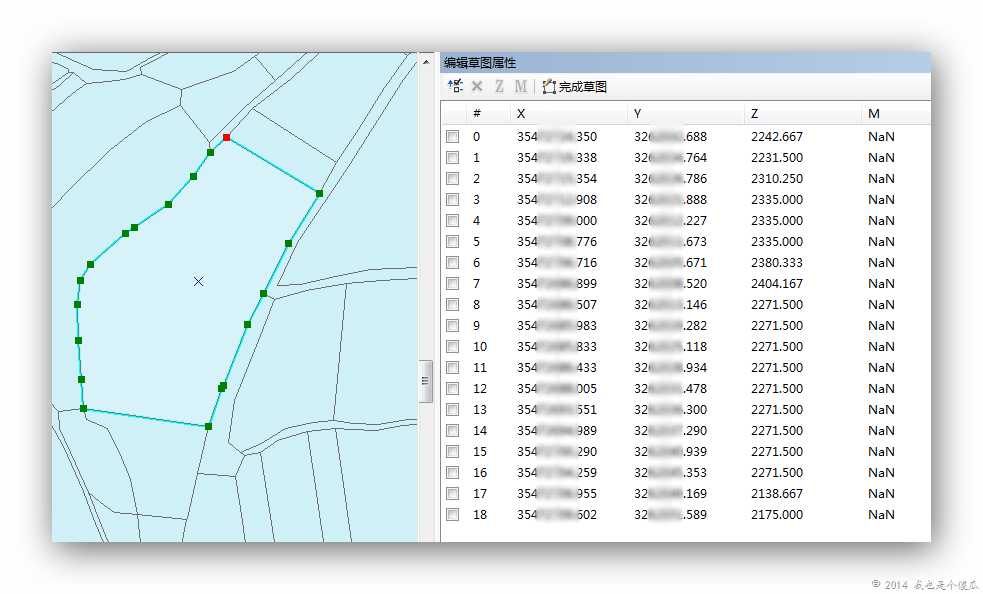Click the panel splitter grip handle
The image size is (983, 594).
coord(425,381)
